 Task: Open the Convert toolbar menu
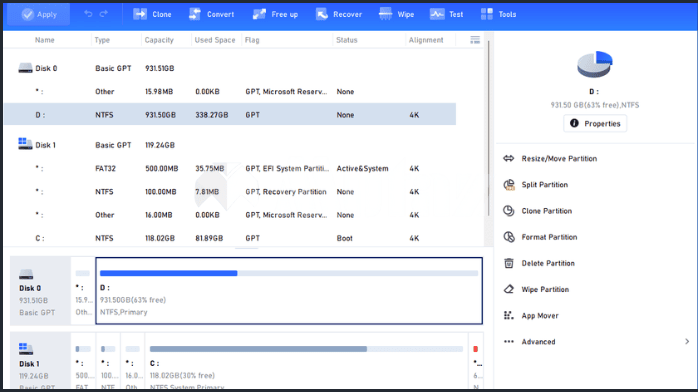[211, 14]
